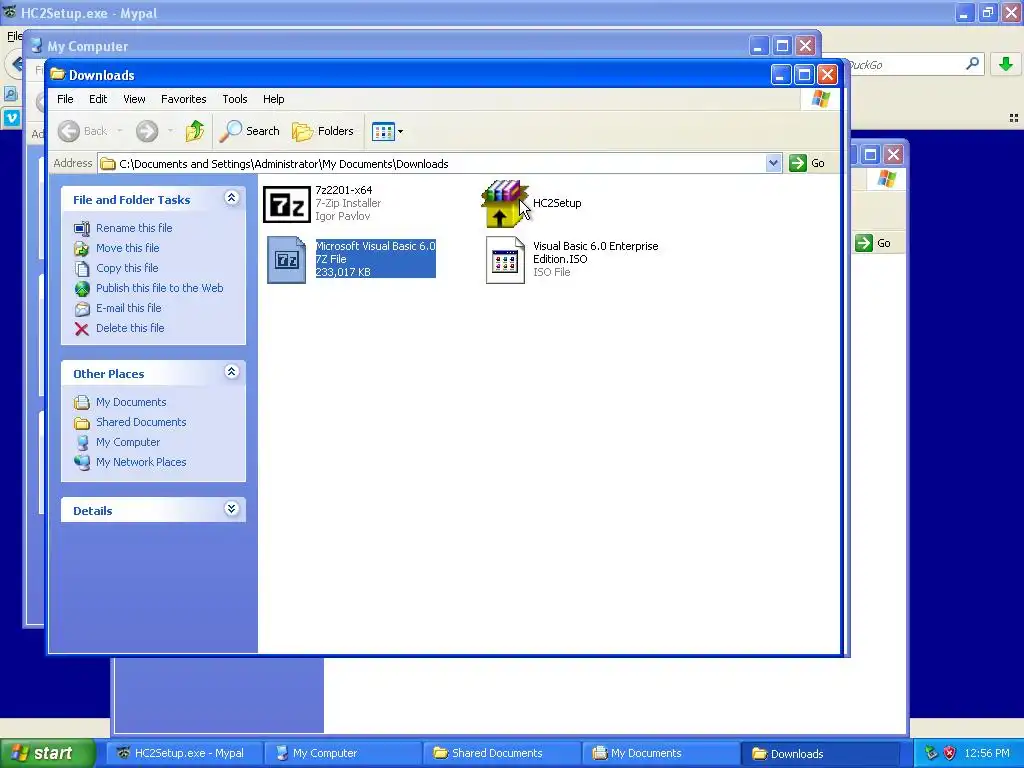Click the red X delete icon
Screen dimensions: 1024x768
[82, 328]
